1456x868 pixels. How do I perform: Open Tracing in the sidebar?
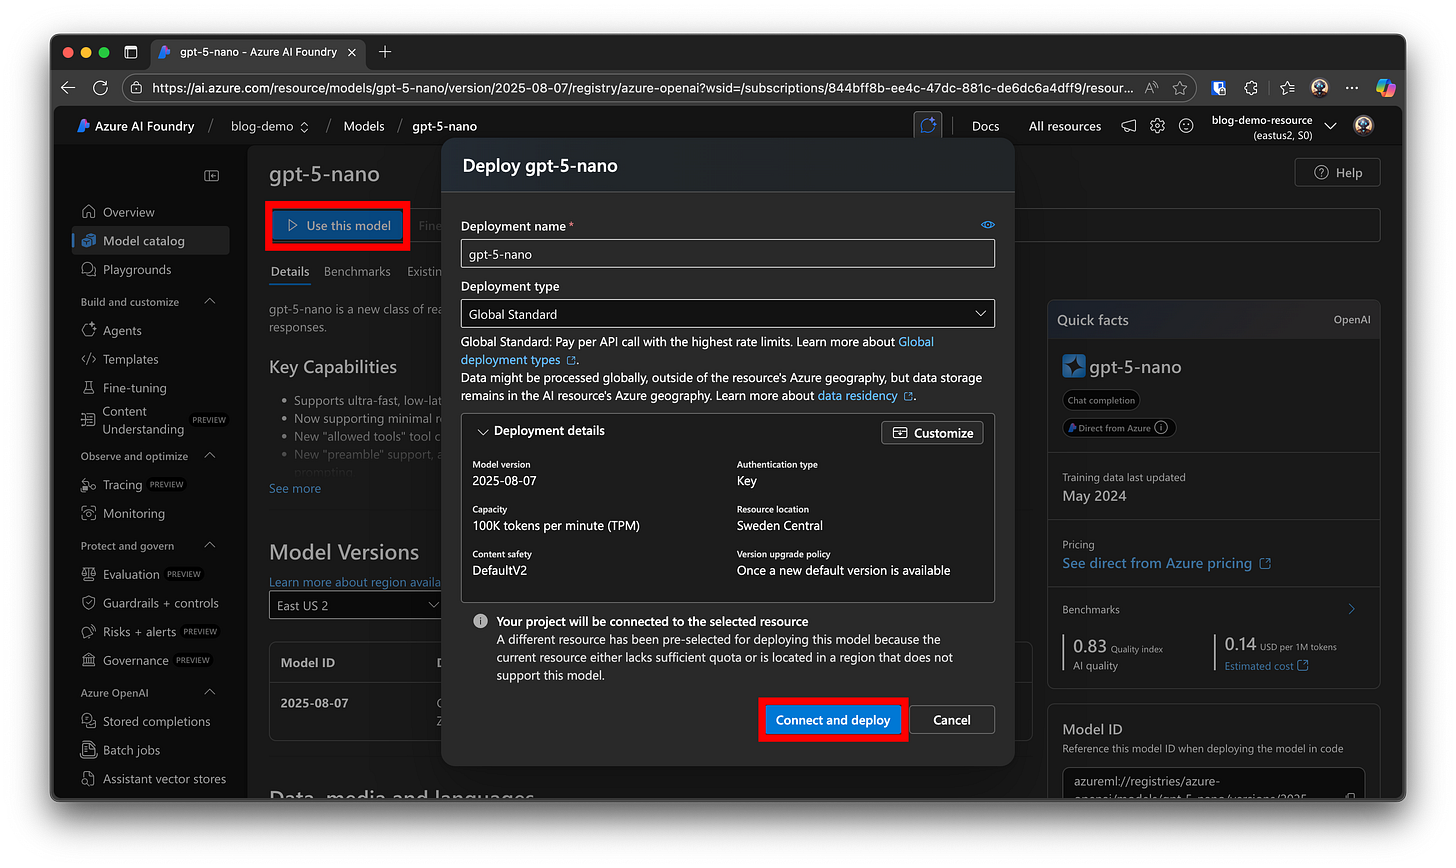(133, 485)
